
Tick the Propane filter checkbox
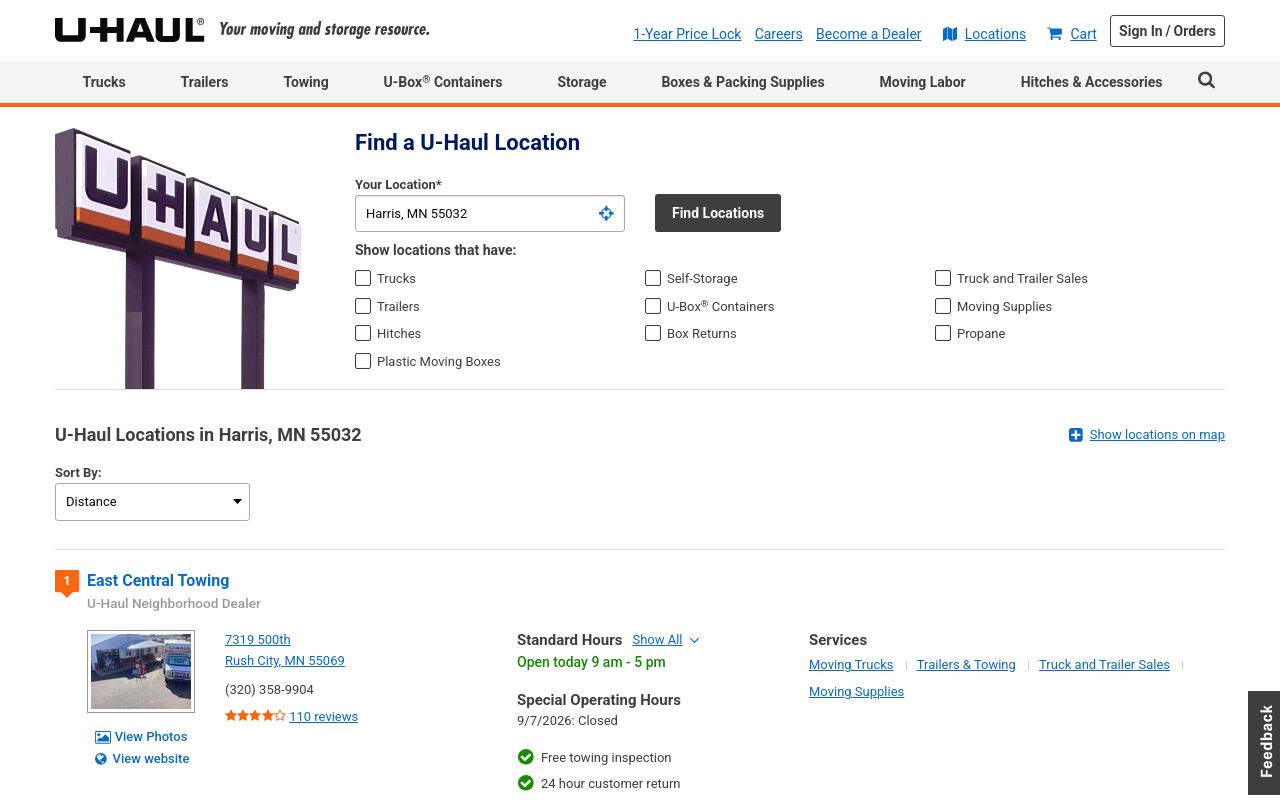tap(943, 333)
